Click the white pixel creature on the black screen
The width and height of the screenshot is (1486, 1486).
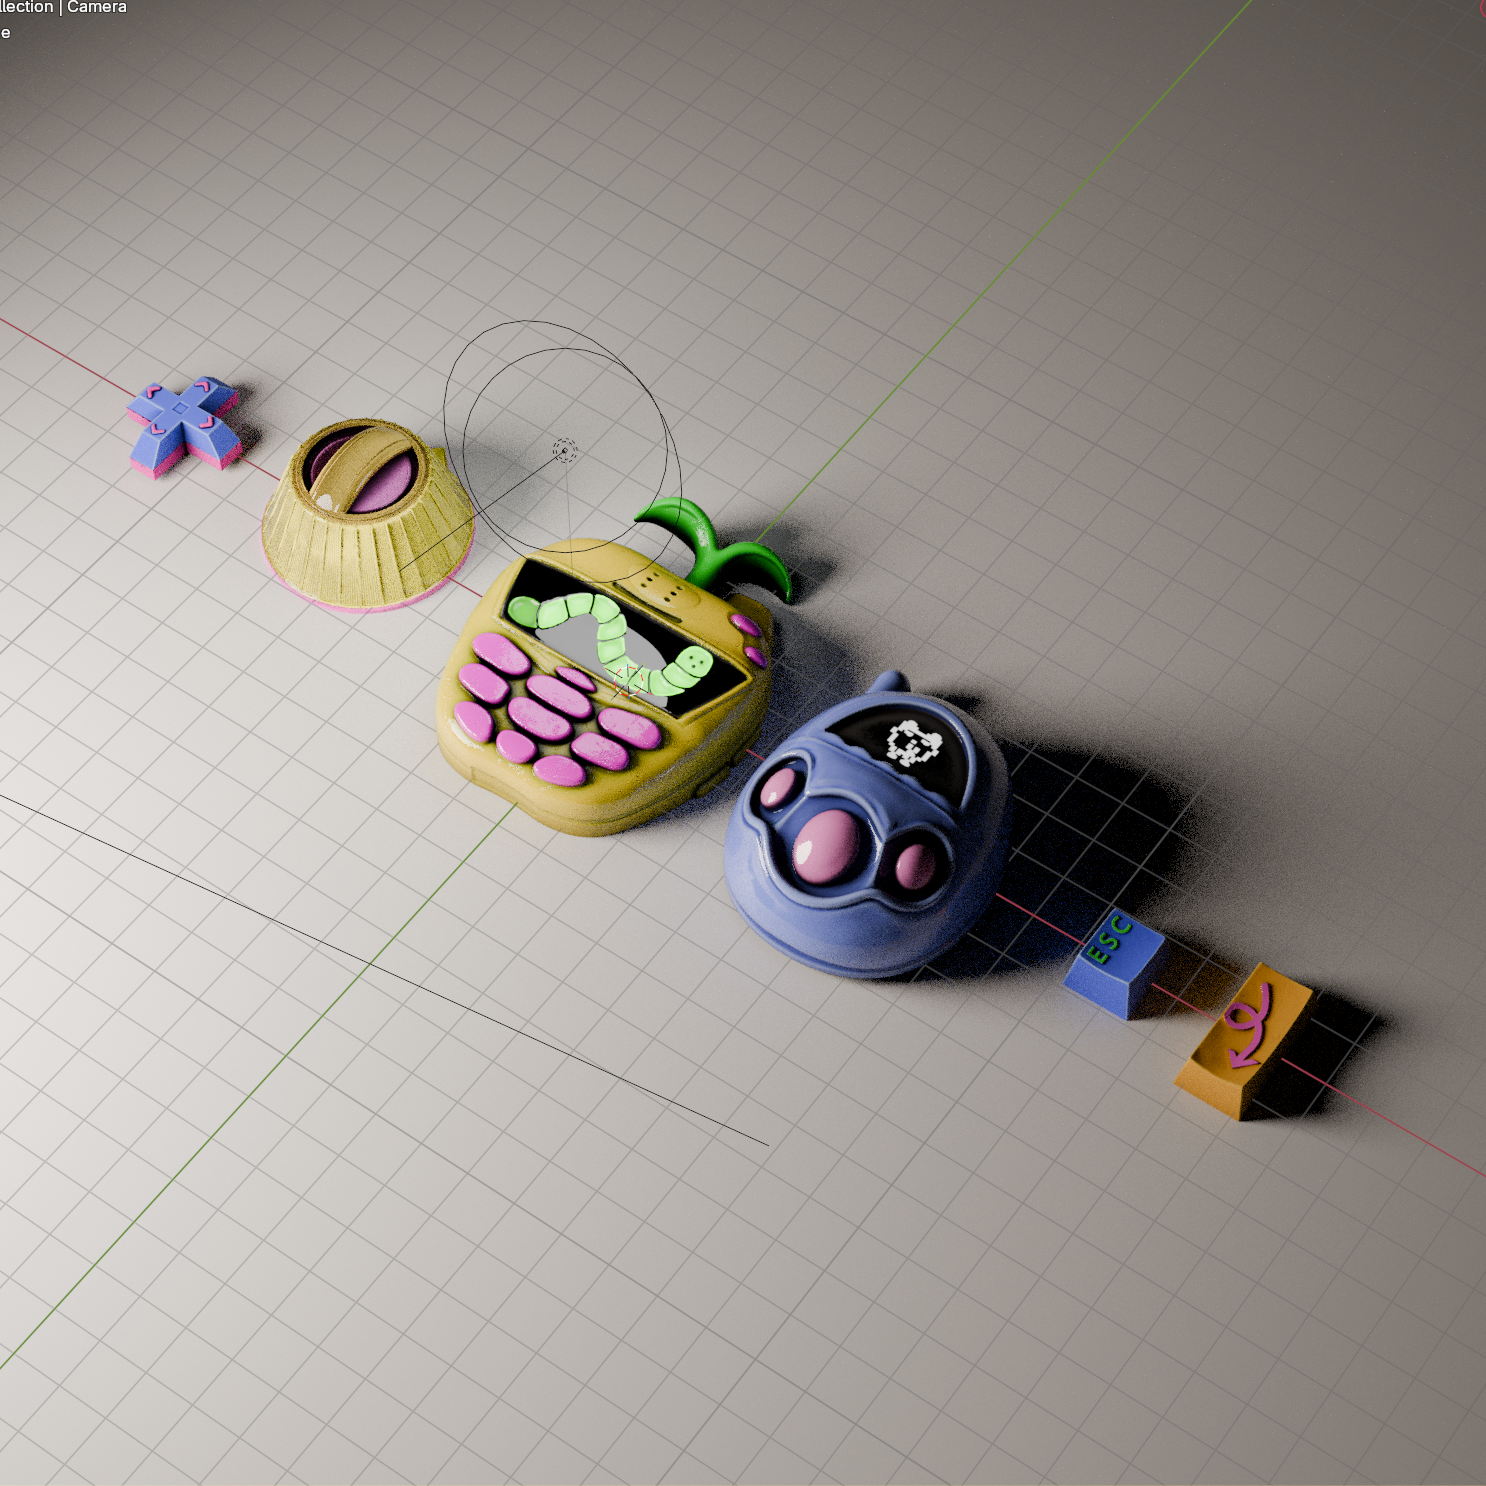pos(913,743)
